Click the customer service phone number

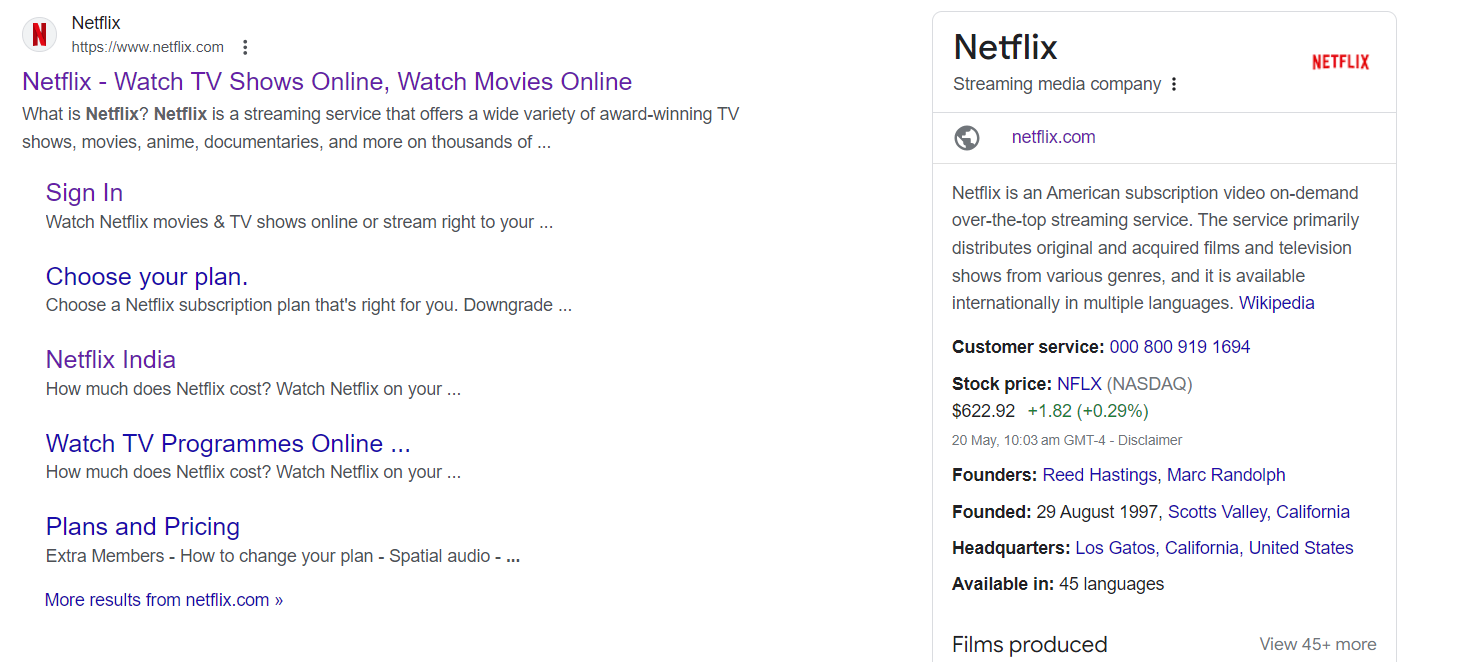coord(1179,346)
